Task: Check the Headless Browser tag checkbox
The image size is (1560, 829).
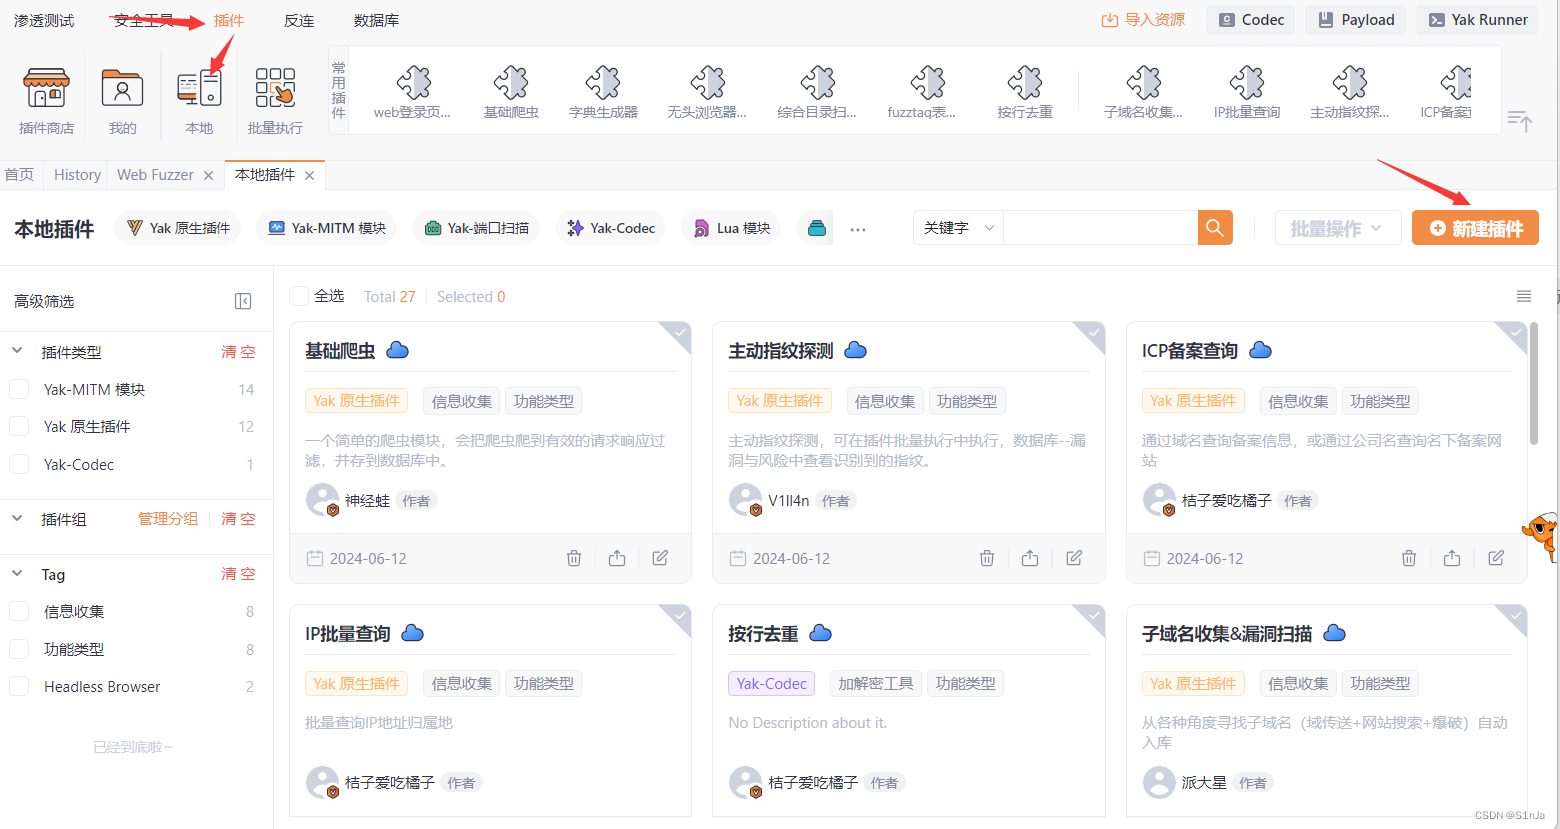Action: 18,686
